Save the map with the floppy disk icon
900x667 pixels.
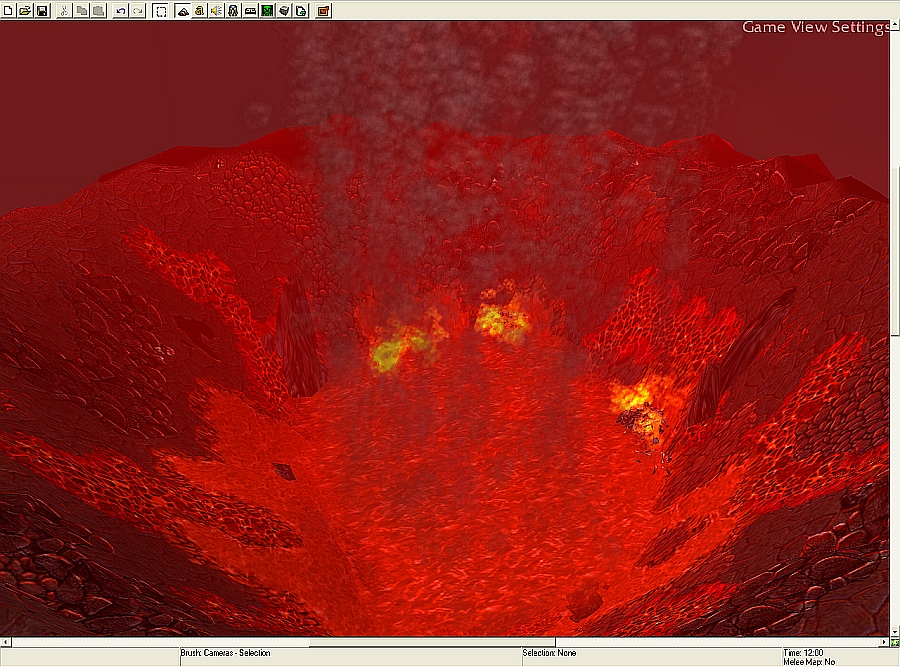pyautogui.click(x=42, y=10)
